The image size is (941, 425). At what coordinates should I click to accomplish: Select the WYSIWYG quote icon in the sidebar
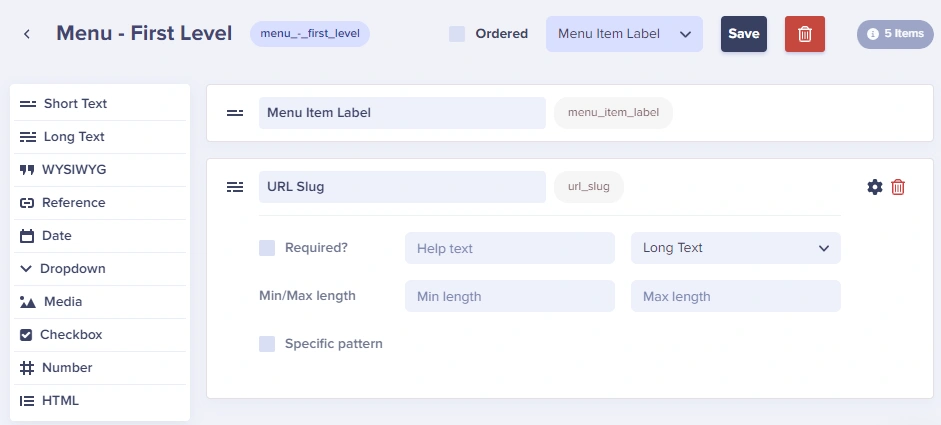coord(26,170)
